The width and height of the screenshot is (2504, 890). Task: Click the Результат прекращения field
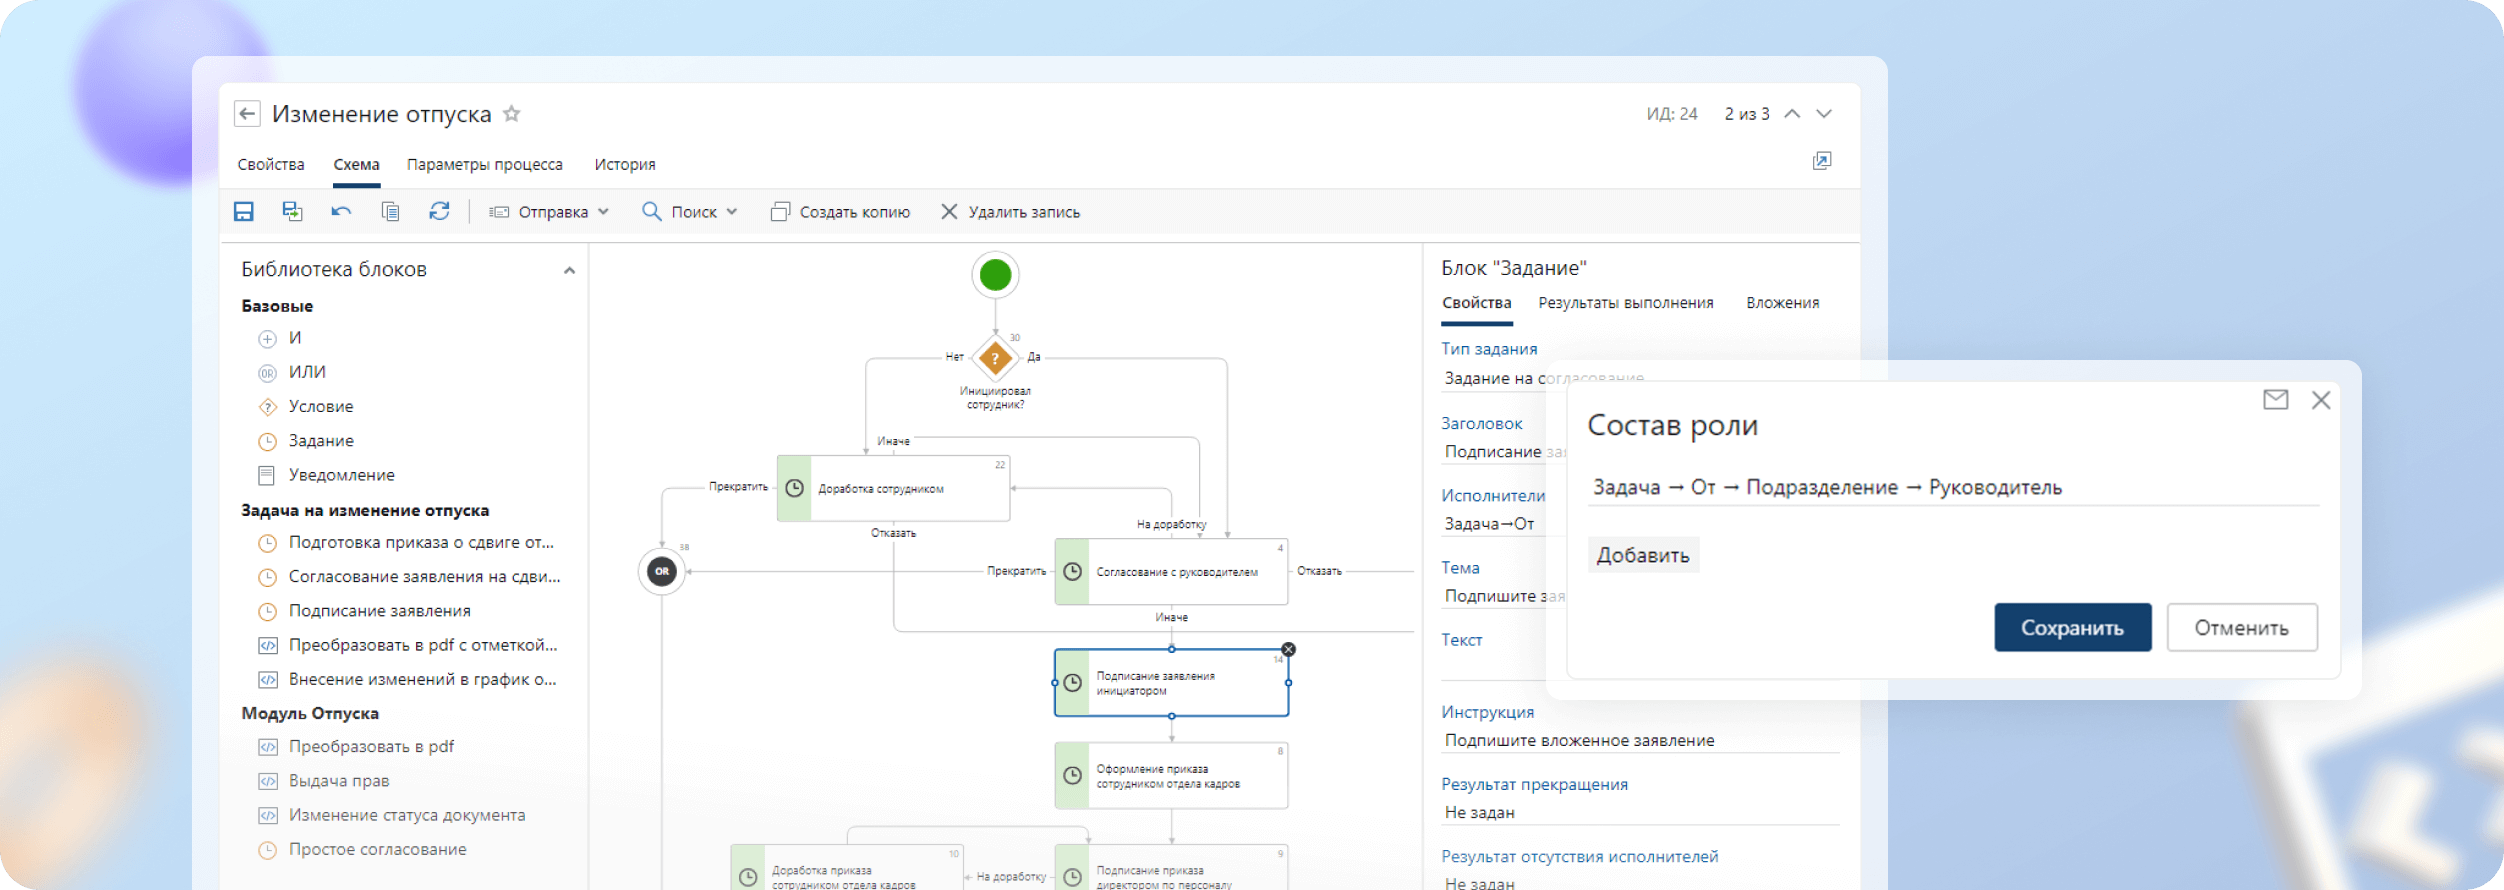click(x=1640, y=813)
